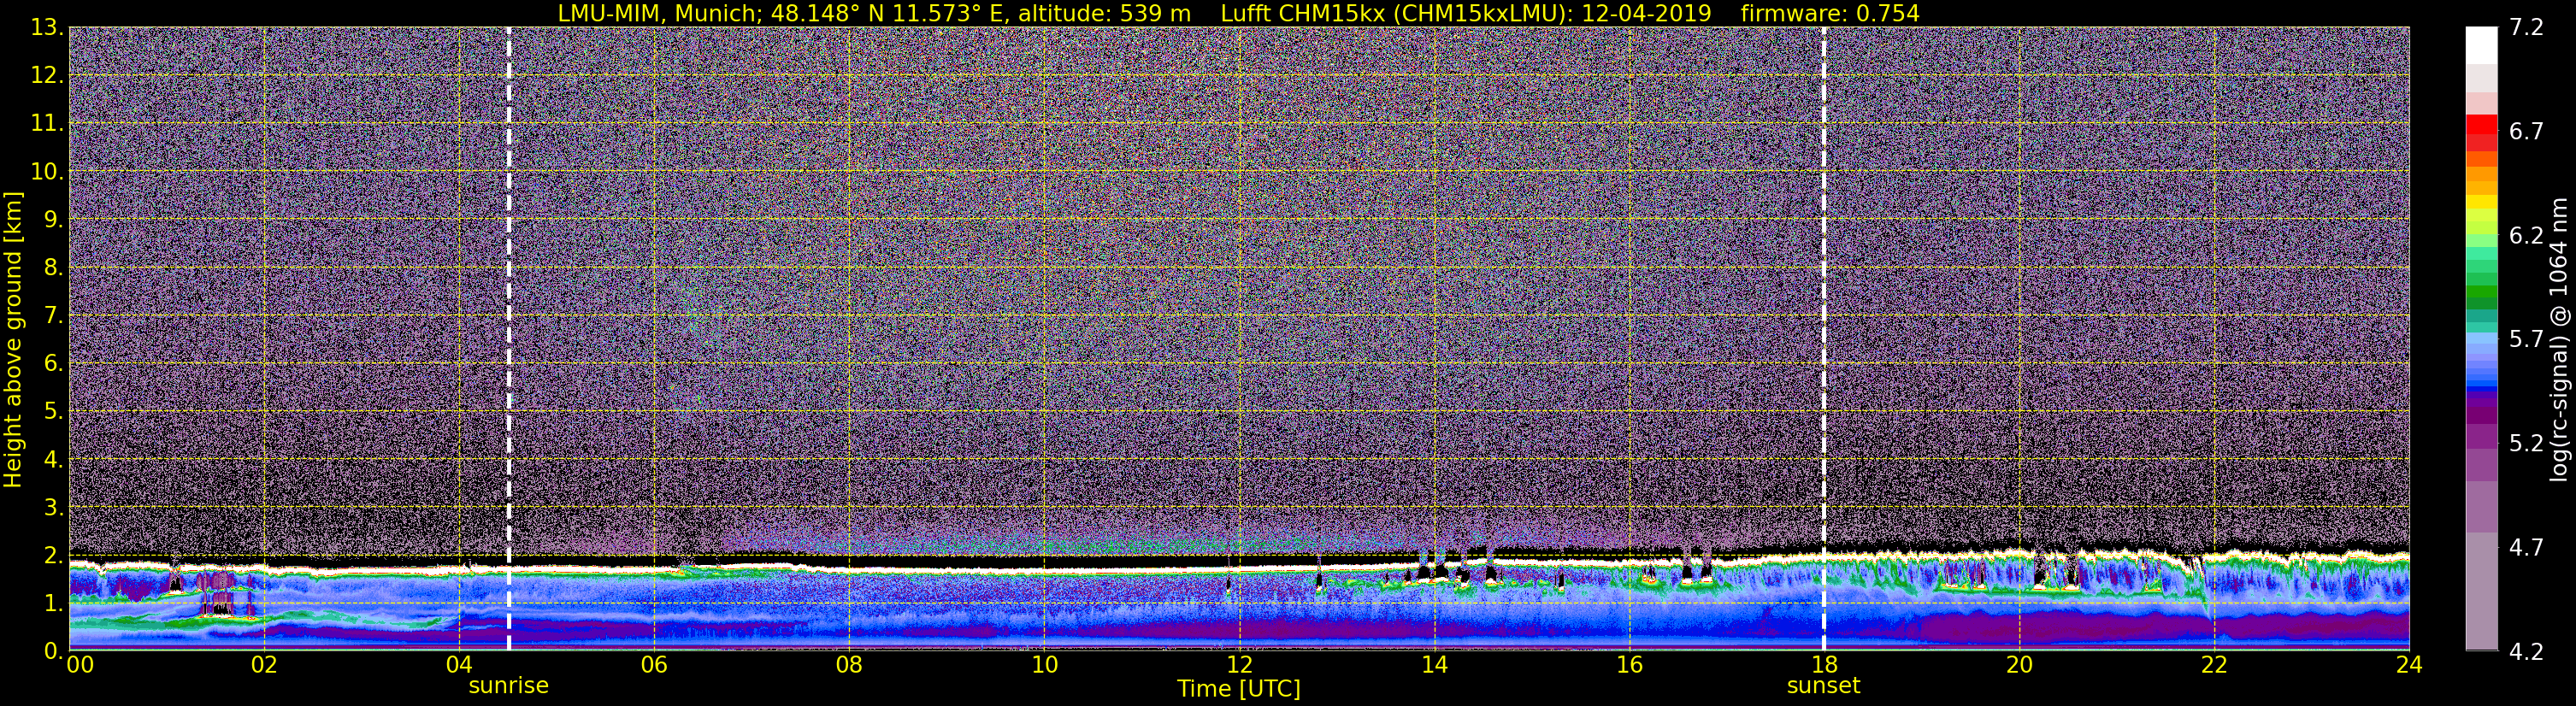Click the x-axis tick label '24'

pyautogui.click(x=2409, y=665)
